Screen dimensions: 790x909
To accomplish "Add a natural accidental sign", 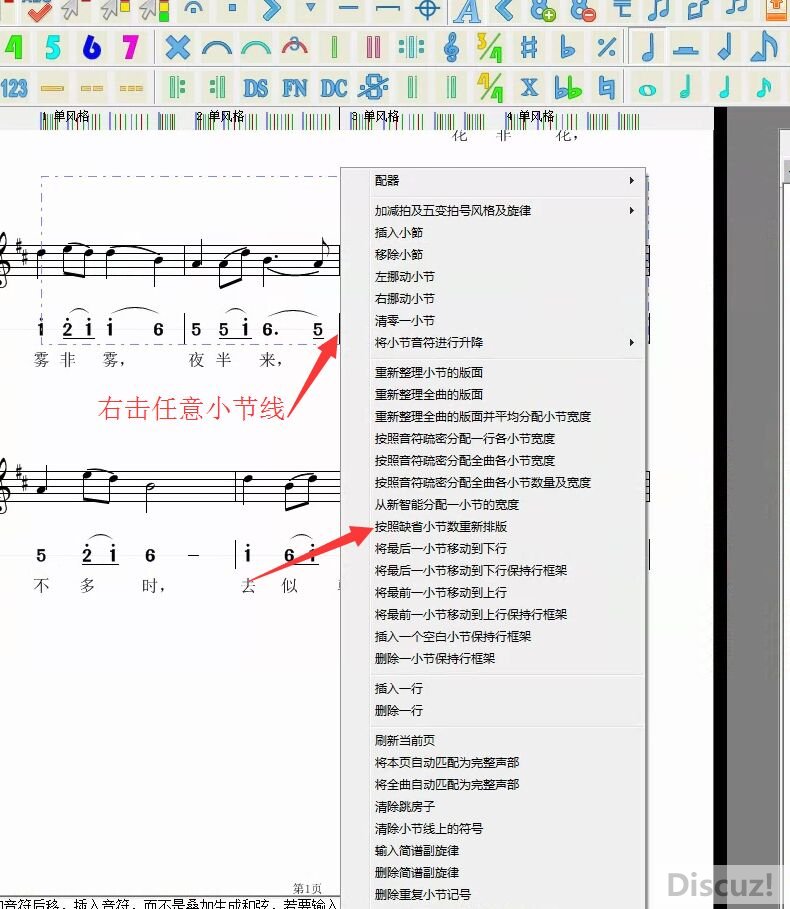I will 606,88.
